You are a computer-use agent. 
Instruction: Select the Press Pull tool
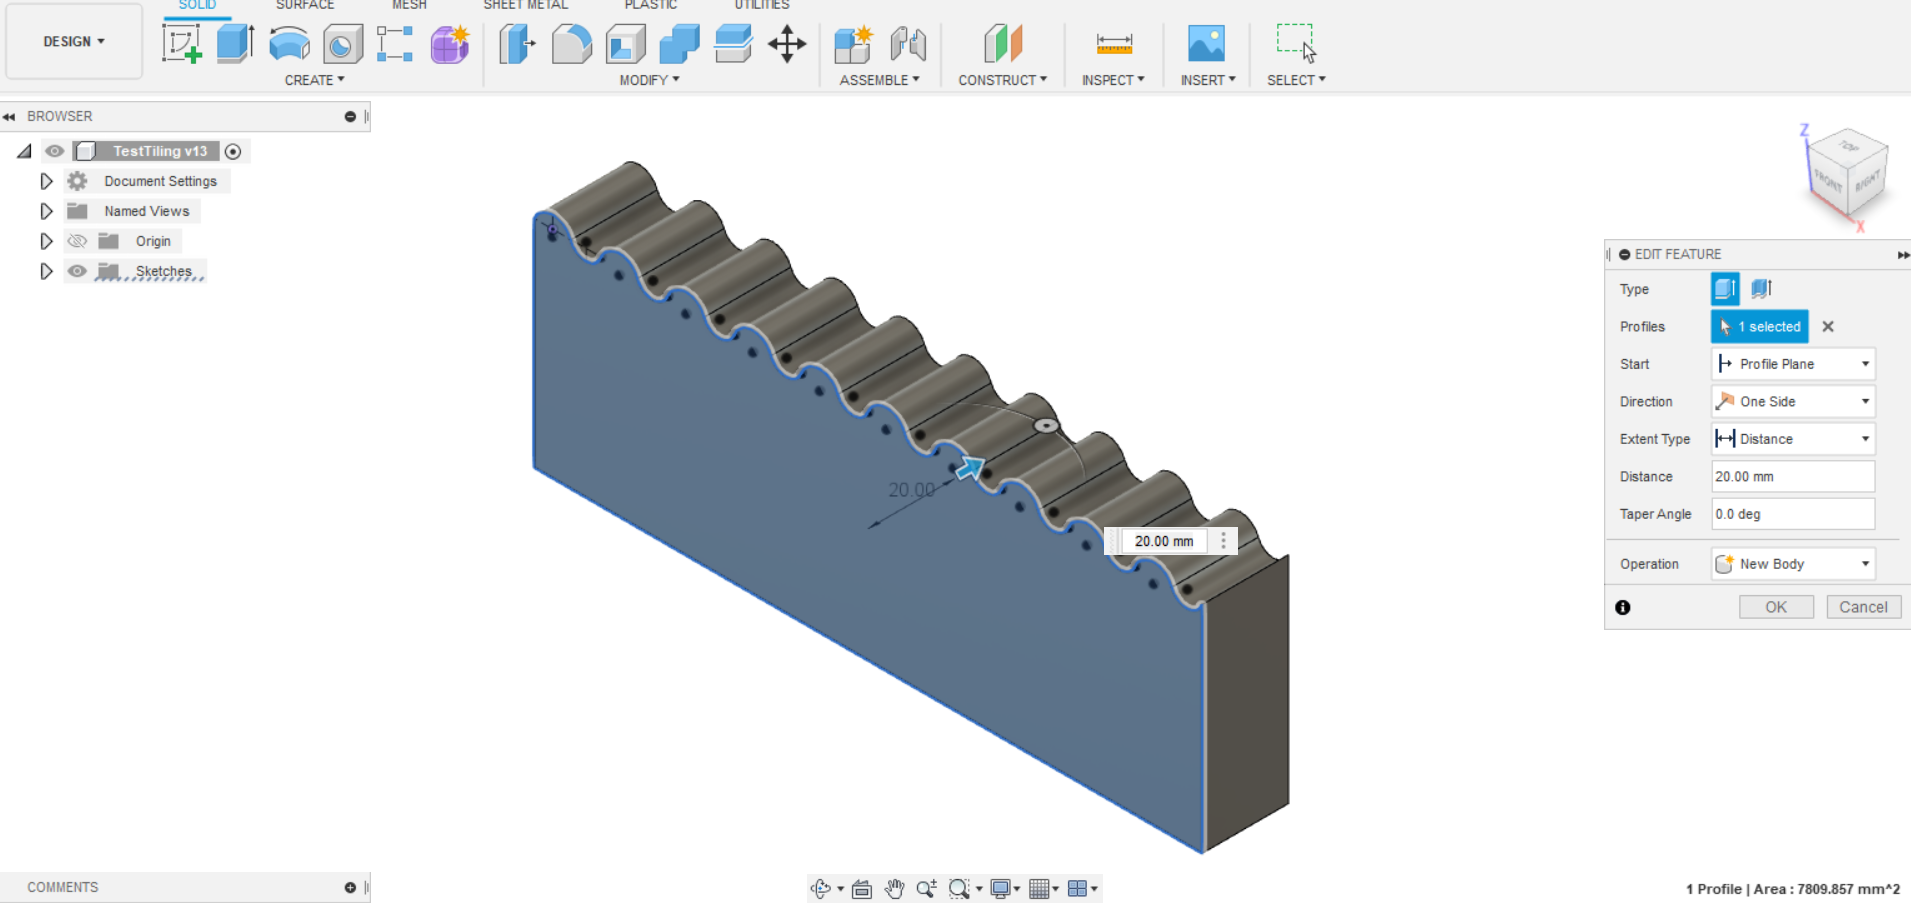click(516, 44)
